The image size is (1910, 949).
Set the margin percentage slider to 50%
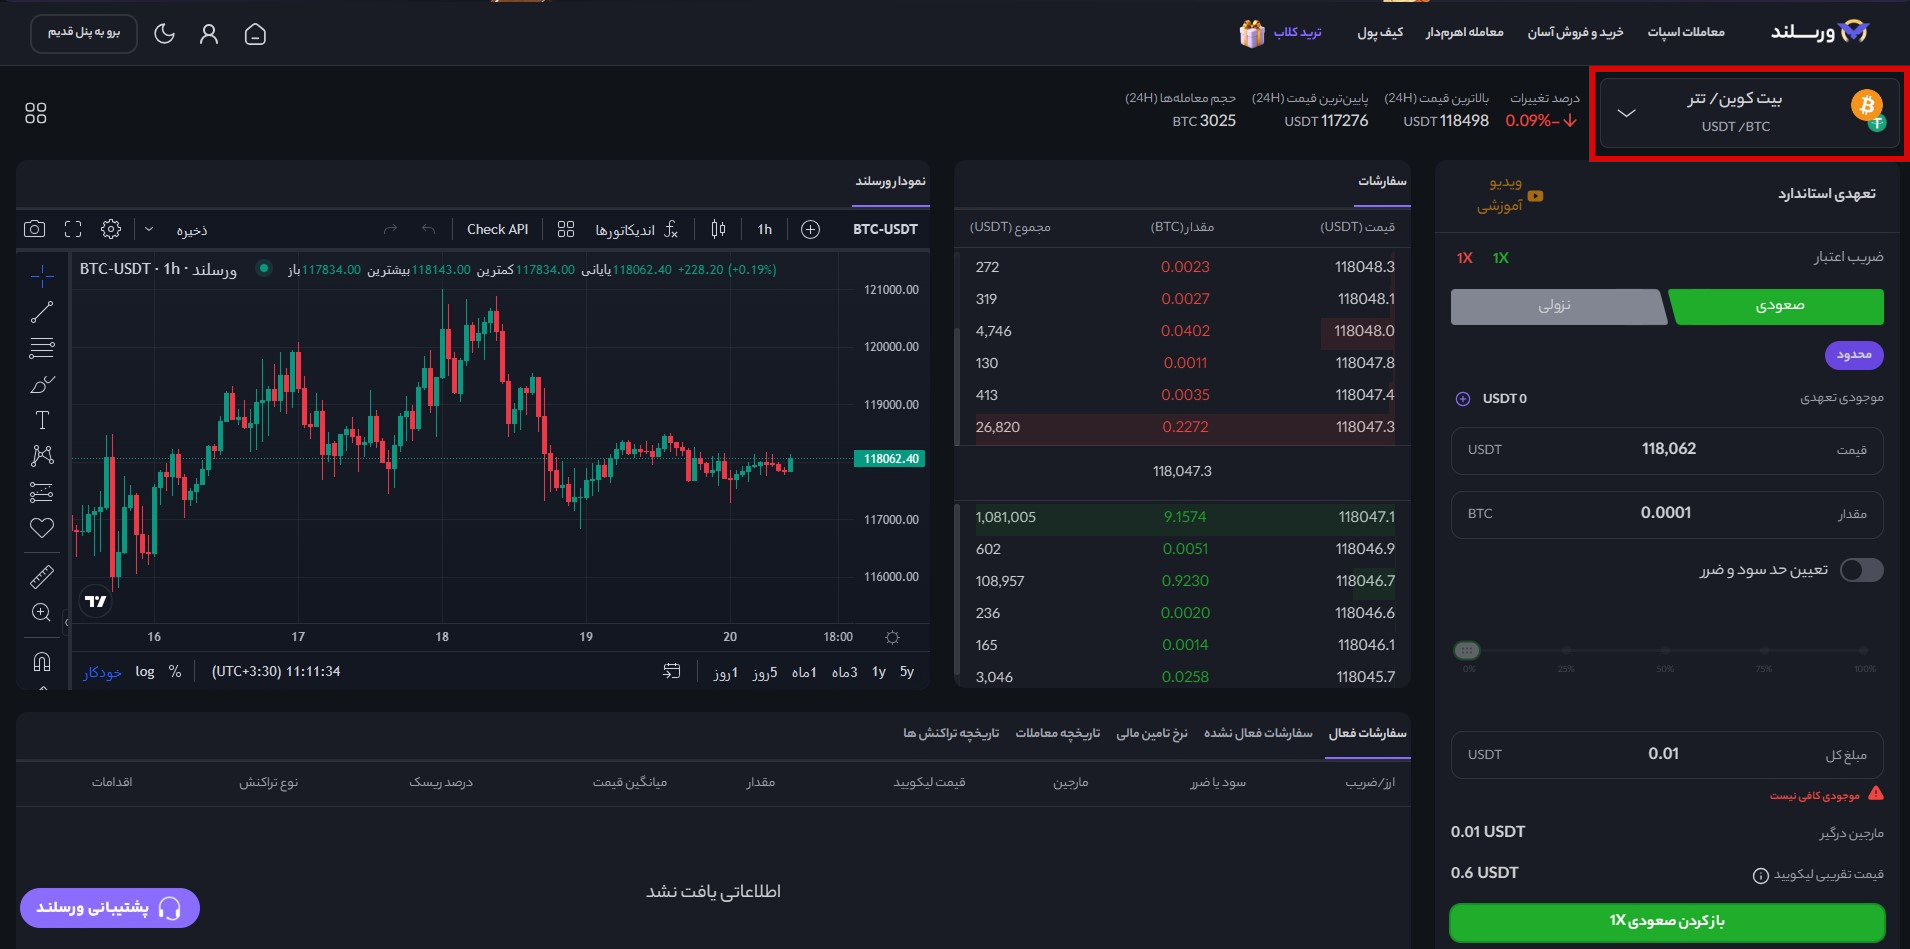coord(1663,650)
